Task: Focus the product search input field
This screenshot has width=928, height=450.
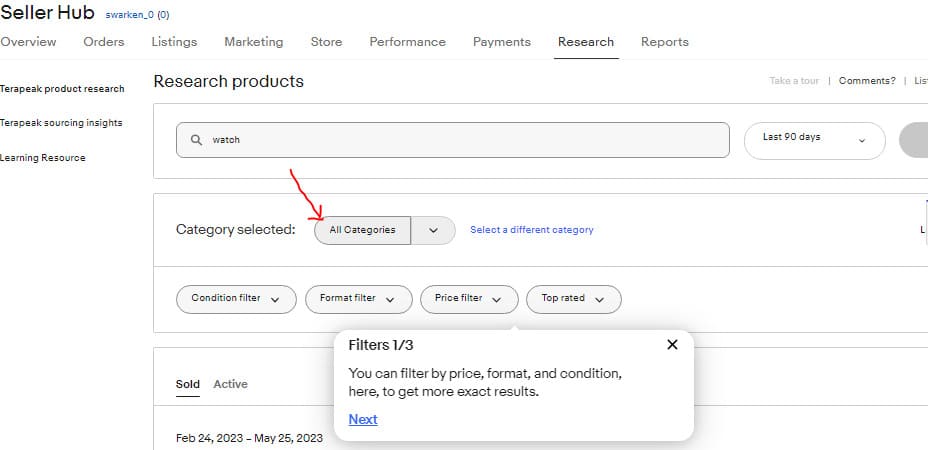Action: (453, 140)
